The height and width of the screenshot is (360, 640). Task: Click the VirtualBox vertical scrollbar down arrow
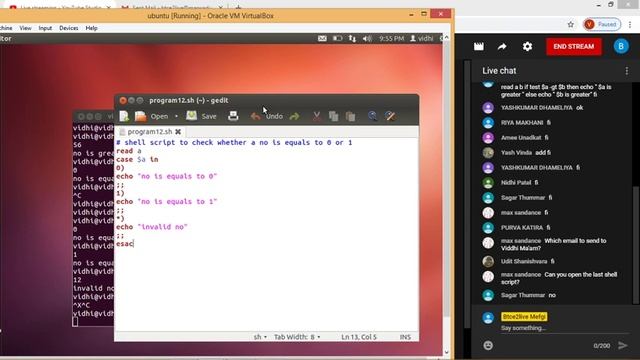446,352
